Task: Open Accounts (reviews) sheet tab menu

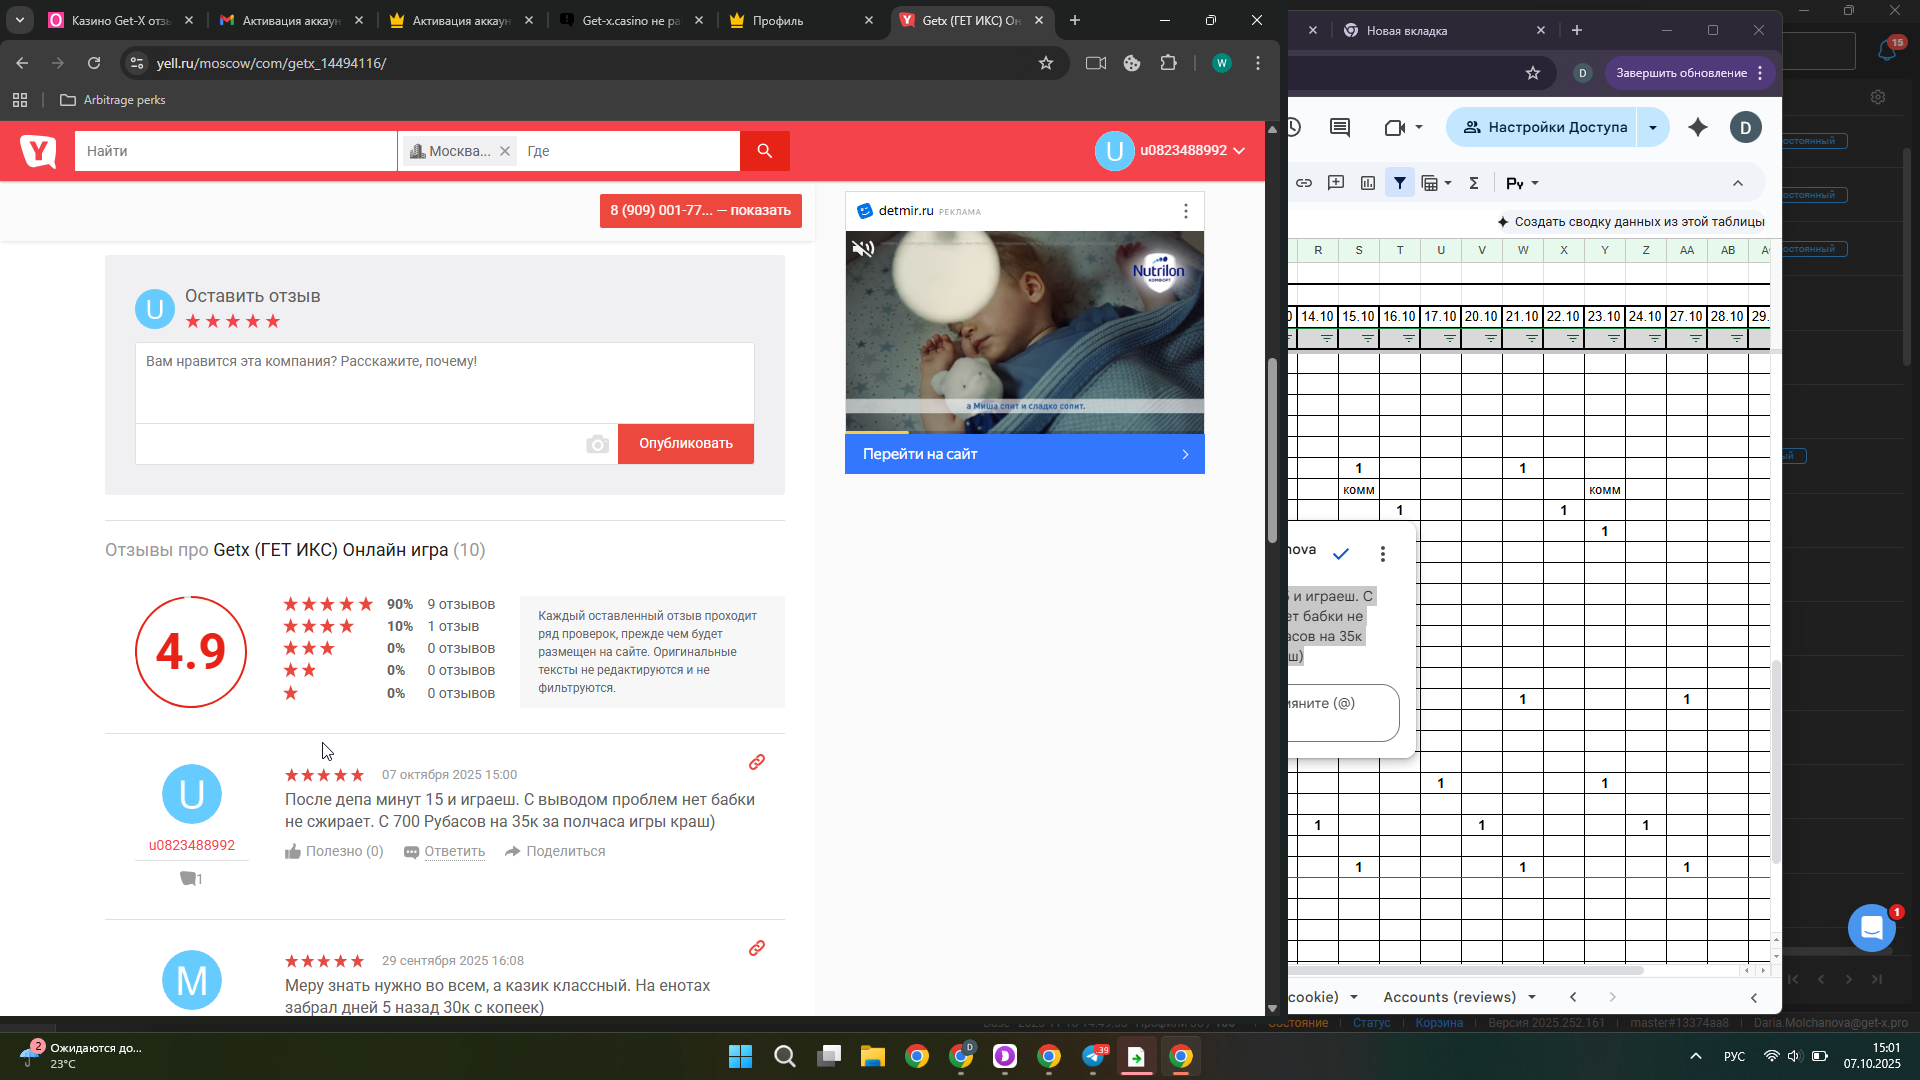Action: [x=1532, y=997]
